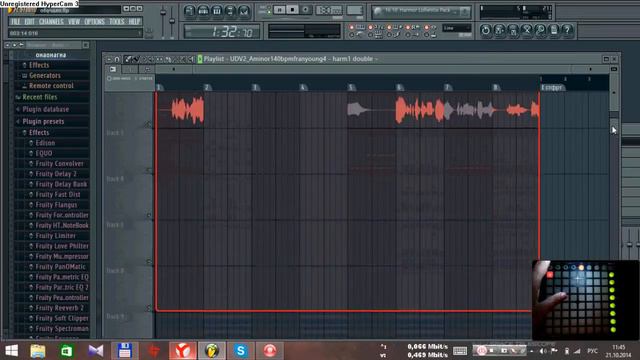The height and width of the screenshot is (360, 640).
Task: Expand the Generators folder in browser
Action: 44,76
